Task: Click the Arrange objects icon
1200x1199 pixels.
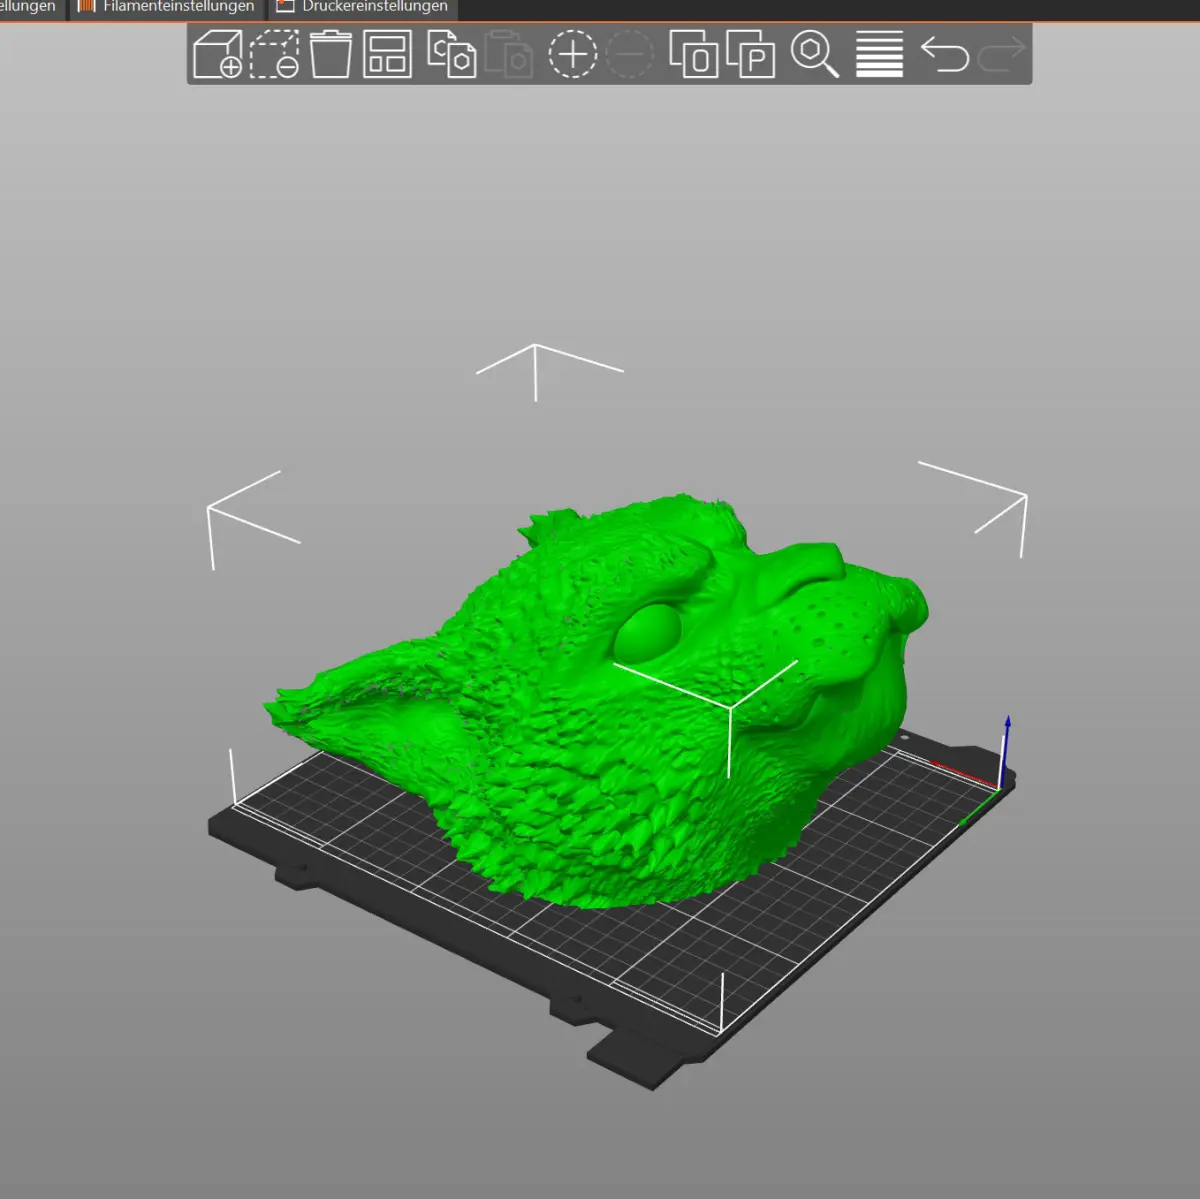Action: coord(387,54)
